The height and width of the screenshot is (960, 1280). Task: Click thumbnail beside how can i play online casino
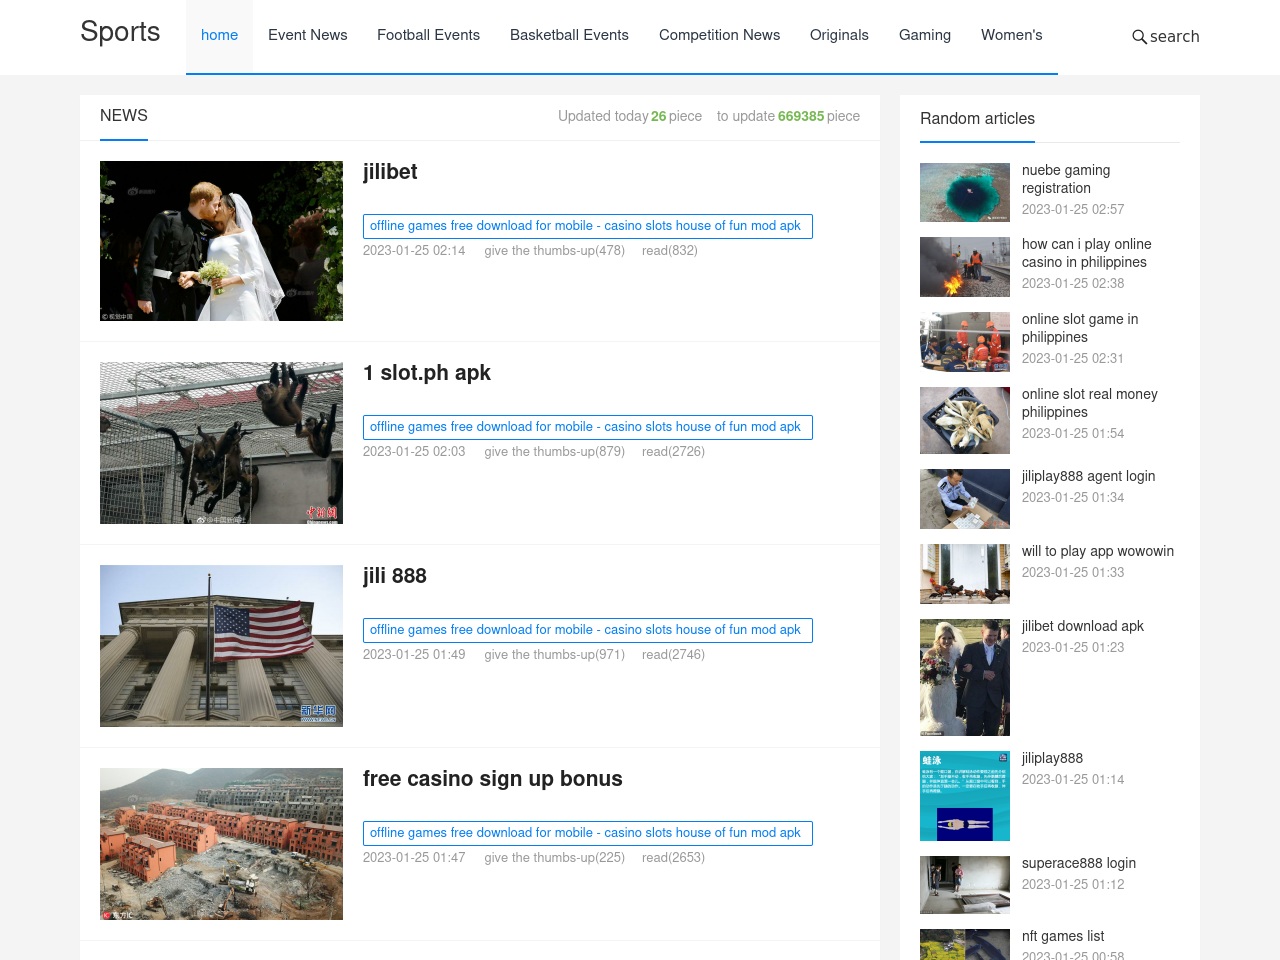[x=965, y=267]
